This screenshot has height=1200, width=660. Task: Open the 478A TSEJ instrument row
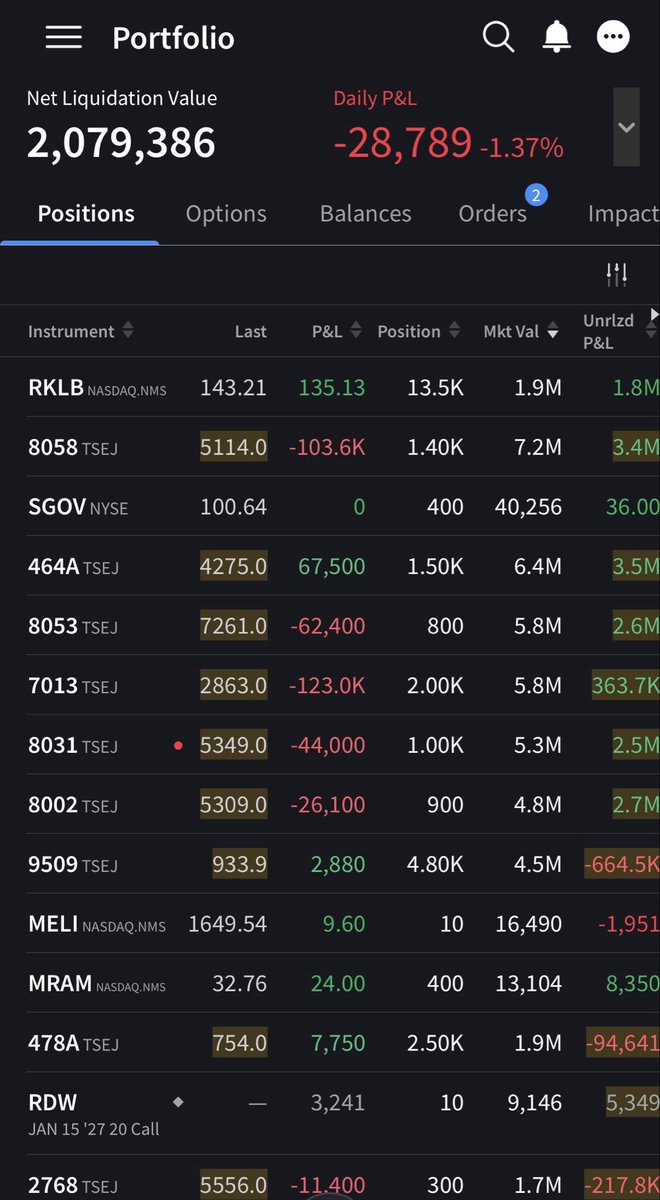[330, 1043]
